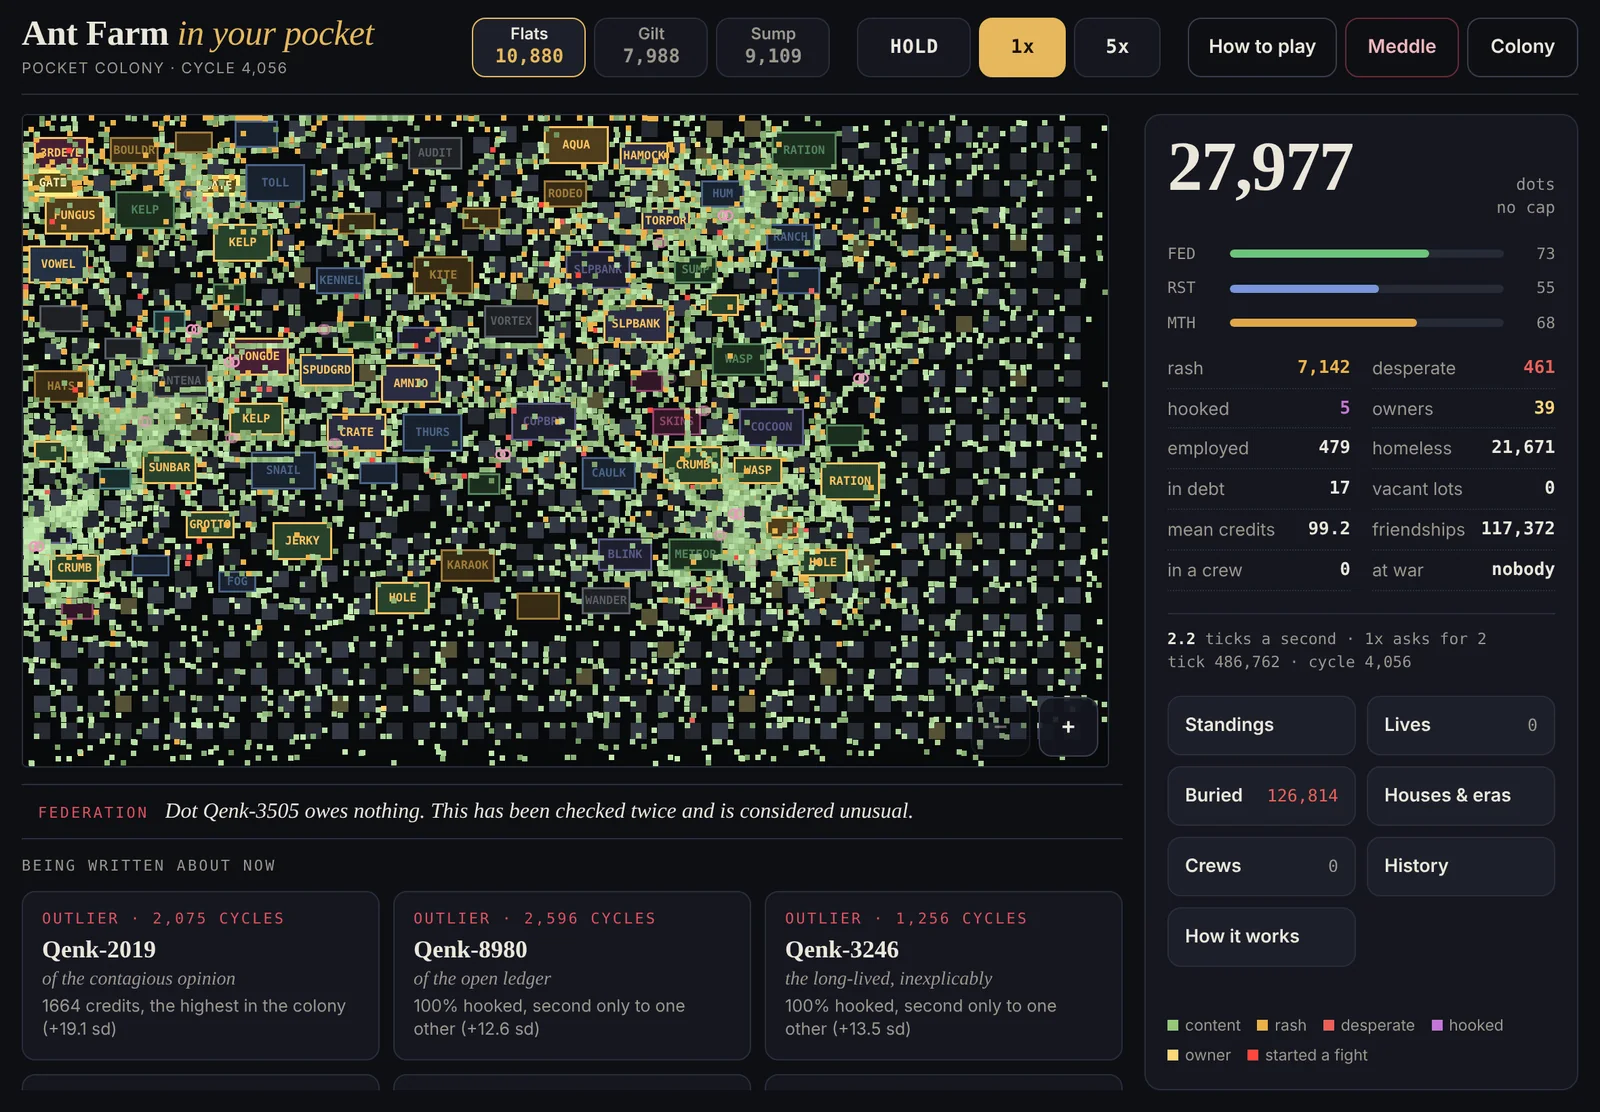Select the AQUA building on map
Viewport: 1600px width, 1112px height.
click(x=576, y=145)
